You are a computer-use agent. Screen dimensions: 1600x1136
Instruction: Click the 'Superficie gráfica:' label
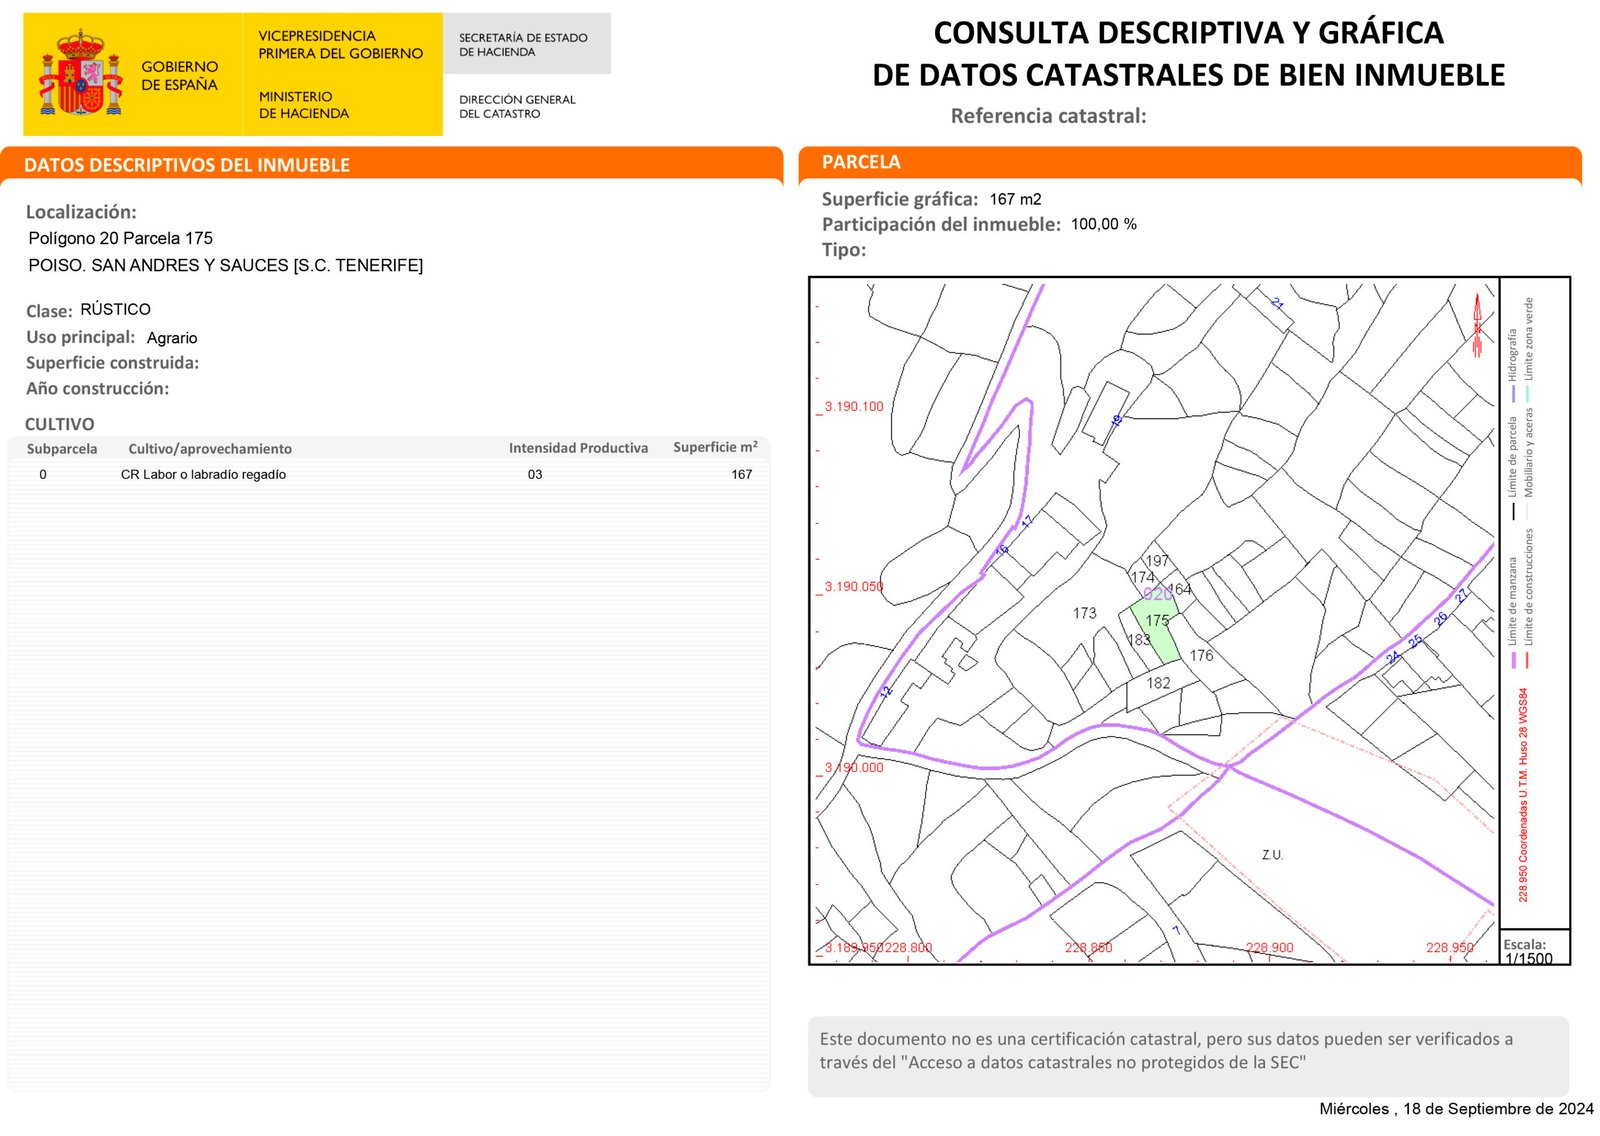coord(900,199)
